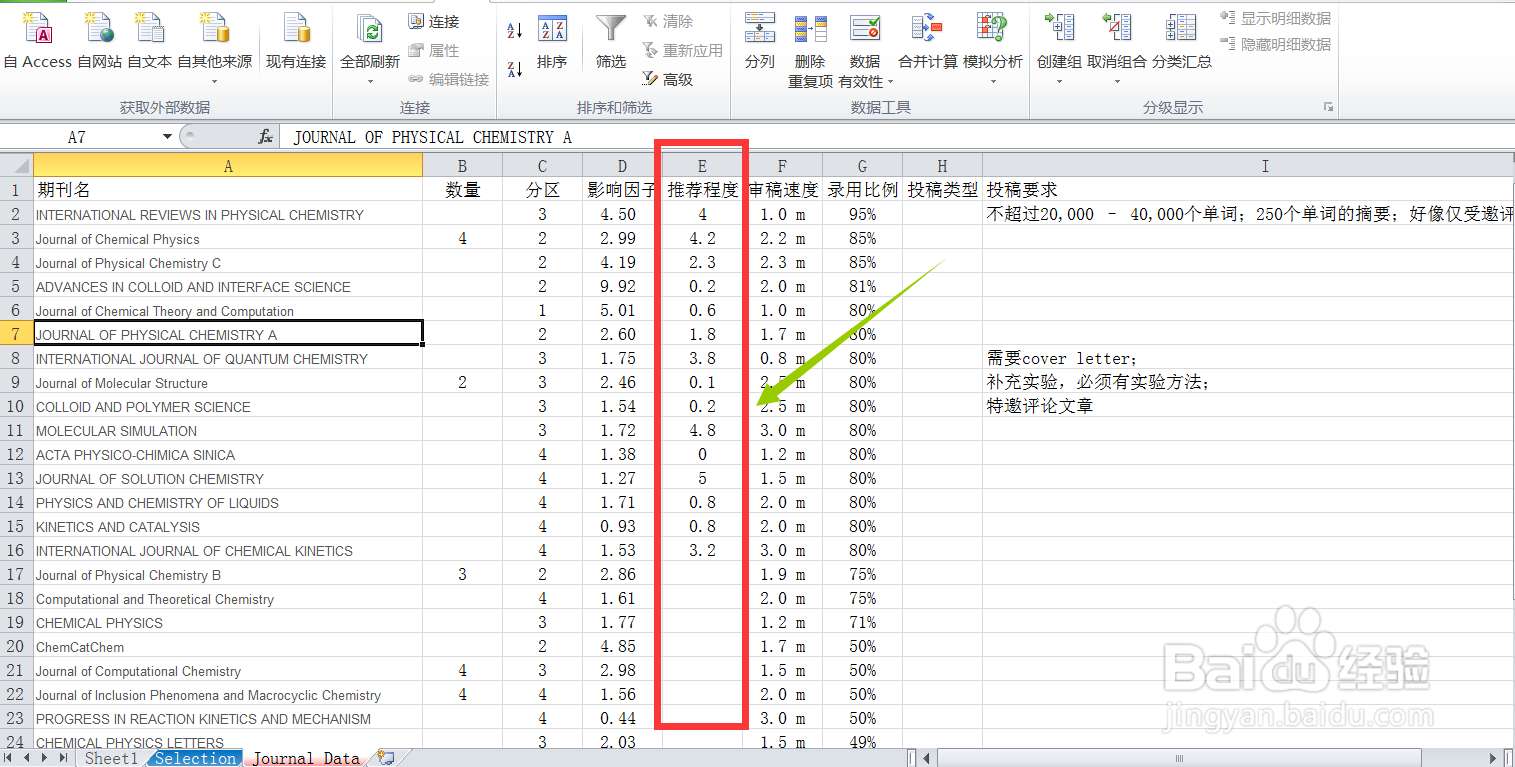Open 现有连接 existing connections
Screen dimensions: 1515x767
[x=296, y=42]
